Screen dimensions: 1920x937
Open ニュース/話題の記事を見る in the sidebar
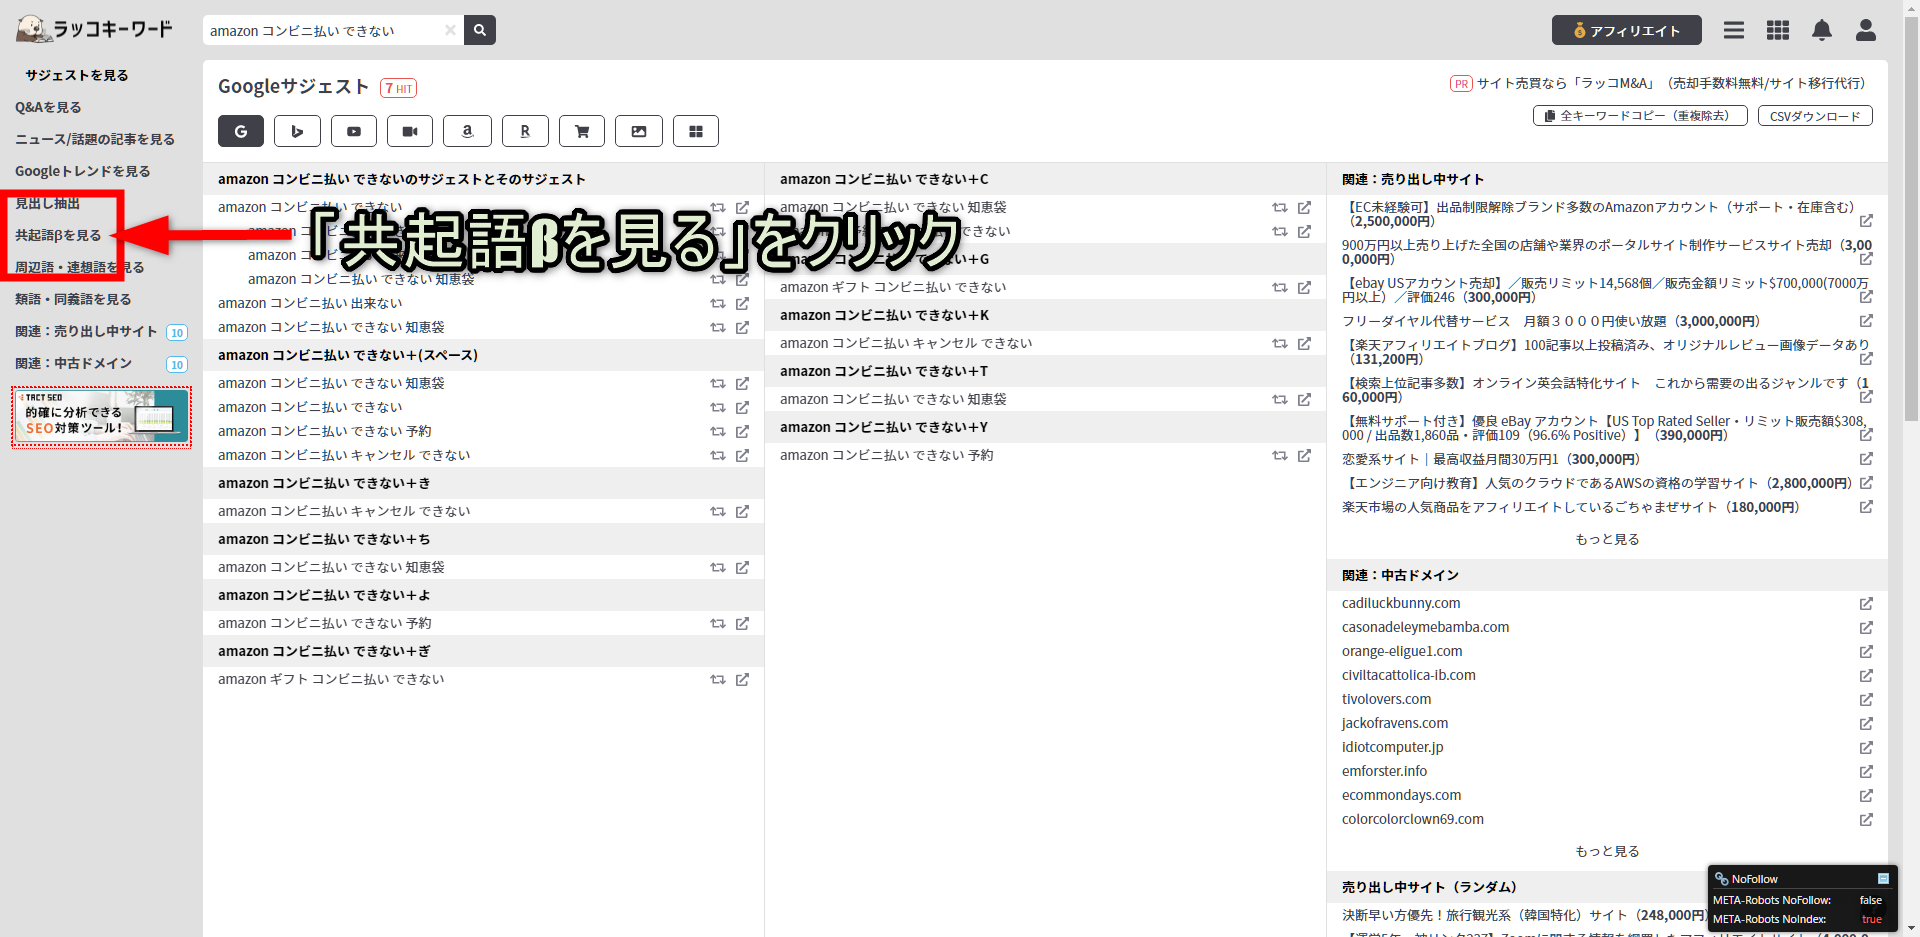pyautogui.click(x=95, y=139)
